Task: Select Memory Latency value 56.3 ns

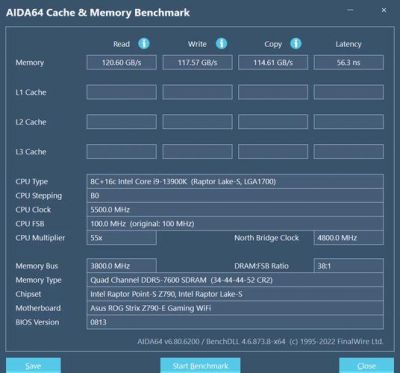Action: [349, 63]
